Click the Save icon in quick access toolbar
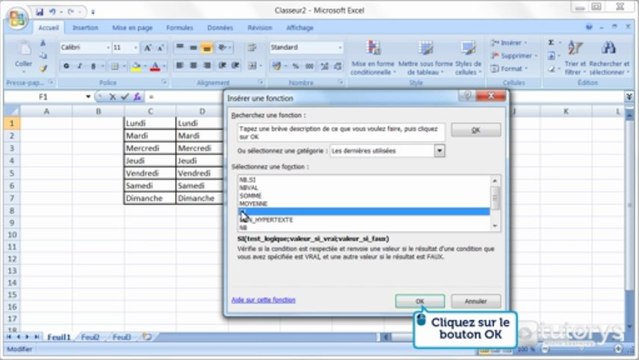Image resolution: width=639 pixels, height=360 pixels. pyautogui.click(x=40, y=12)
